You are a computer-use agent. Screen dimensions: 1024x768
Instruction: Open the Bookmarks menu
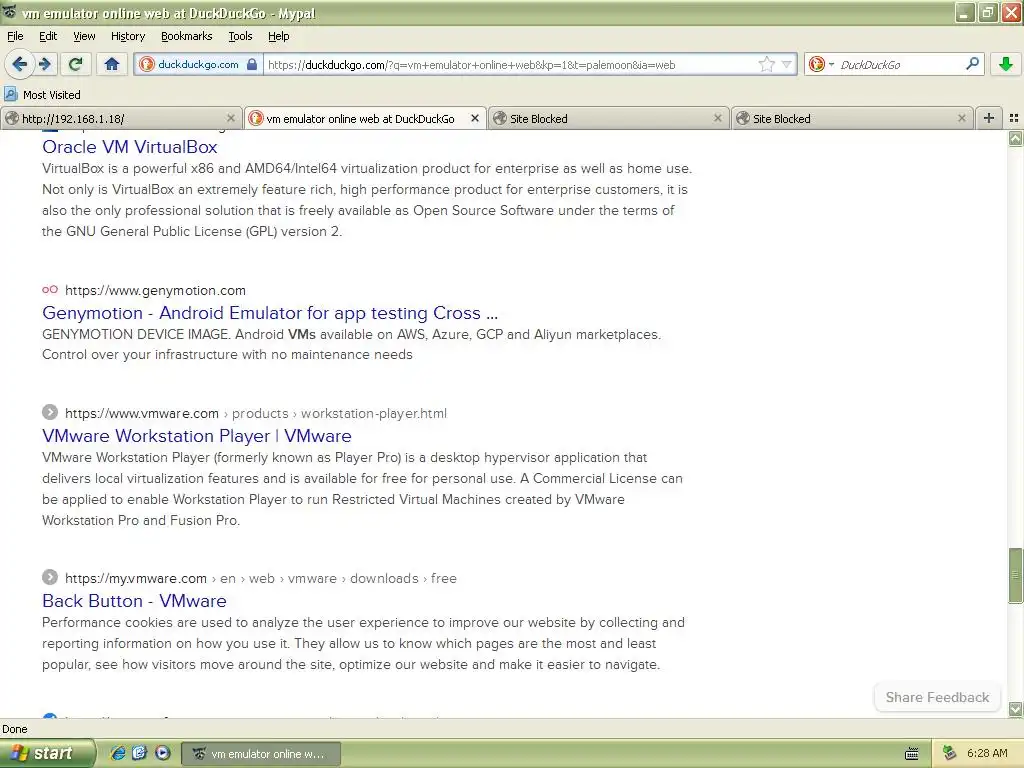[186, 36]
